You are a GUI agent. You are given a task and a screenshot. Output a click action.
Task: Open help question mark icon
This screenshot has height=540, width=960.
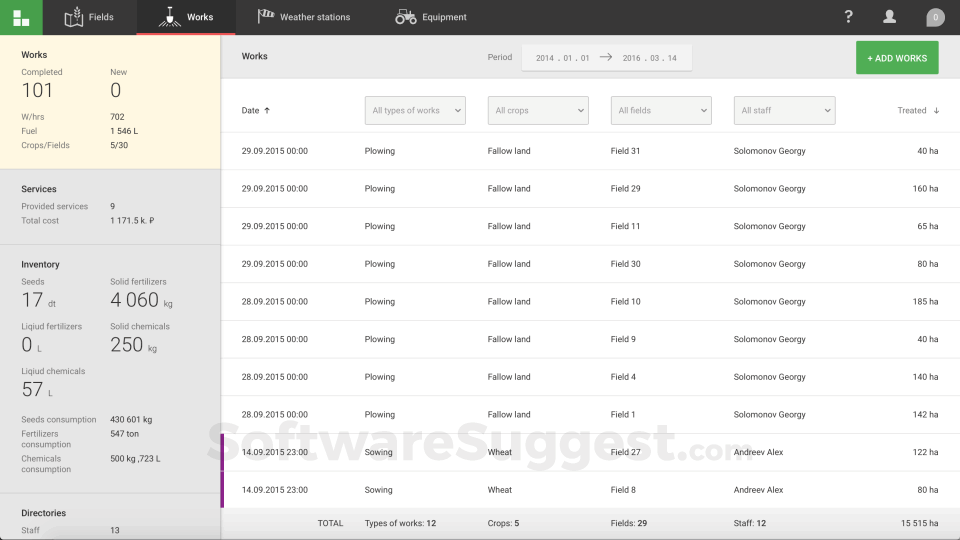(x=848, y=17)
